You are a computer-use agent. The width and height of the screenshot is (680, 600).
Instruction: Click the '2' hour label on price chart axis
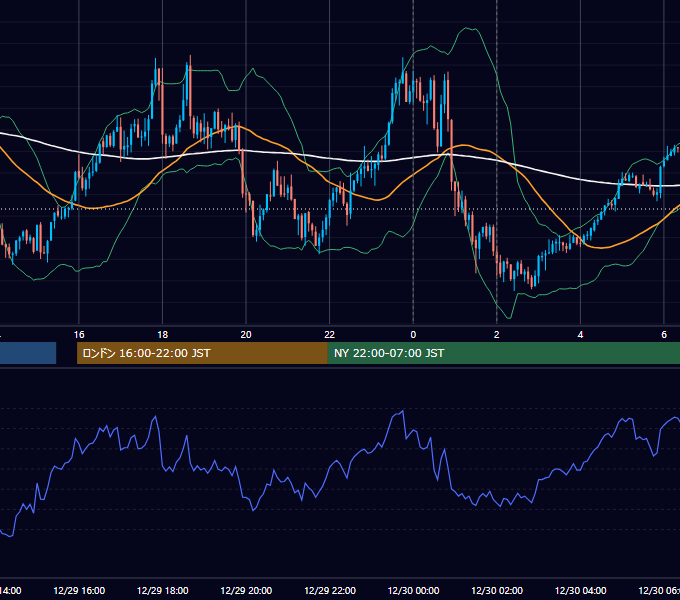[497, 335]
